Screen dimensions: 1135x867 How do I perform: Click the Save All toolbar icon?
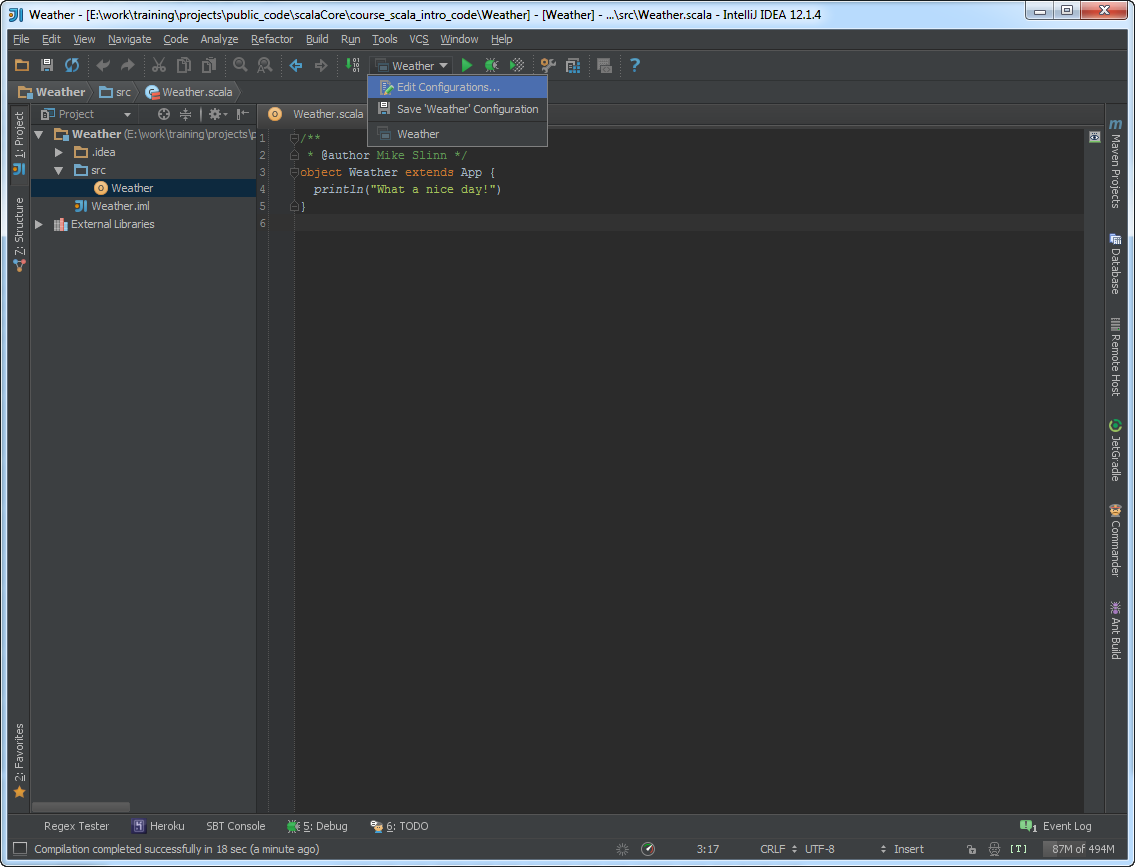pyautogui.click(x=47, y=65)
